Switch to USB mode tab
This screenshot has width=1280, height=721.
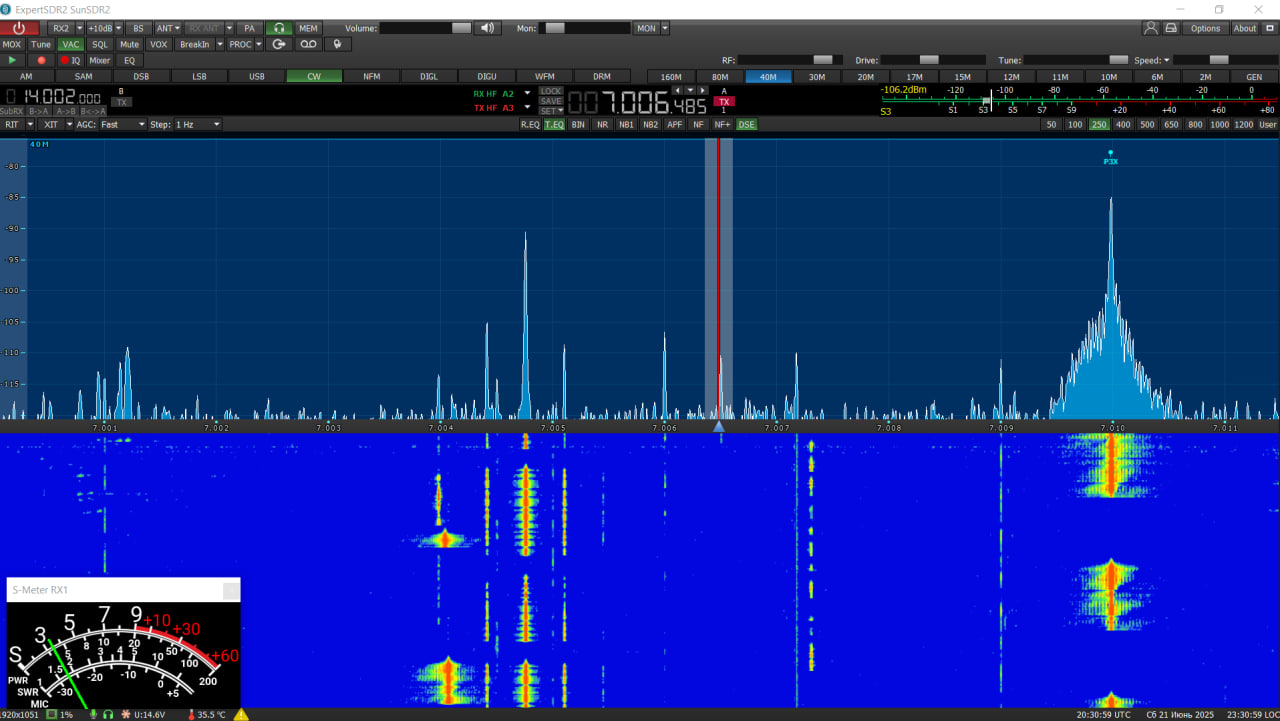coord(257,76)
